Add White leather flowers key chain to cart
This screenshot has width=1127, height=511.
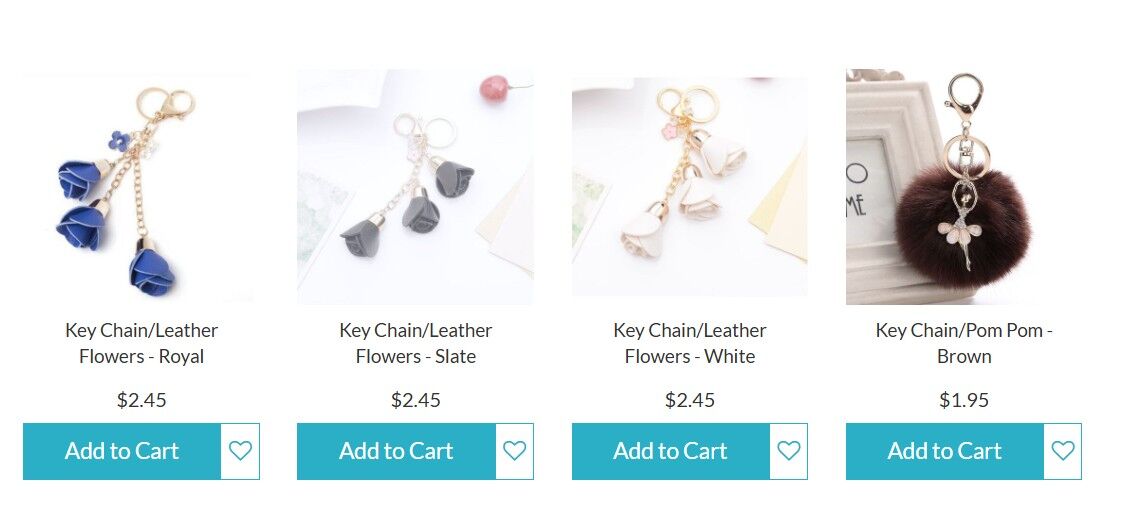(671, 451)
